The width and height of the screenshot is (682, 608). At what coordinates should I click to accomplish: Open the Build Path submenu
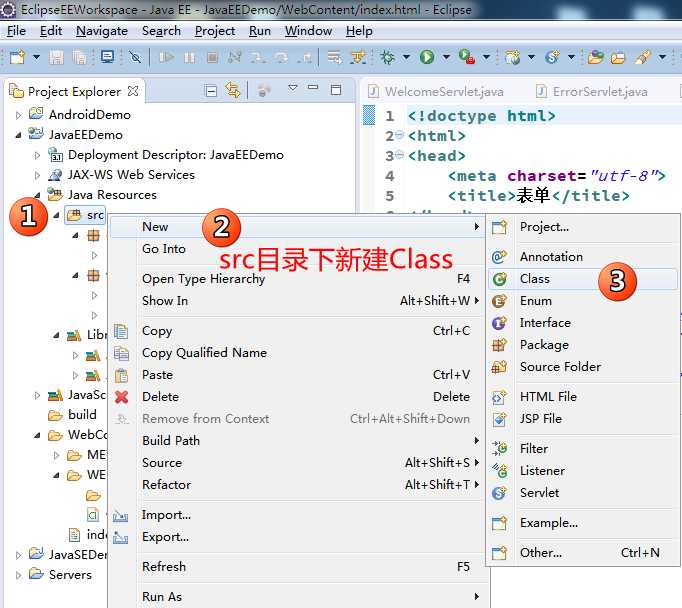(296, 441)
